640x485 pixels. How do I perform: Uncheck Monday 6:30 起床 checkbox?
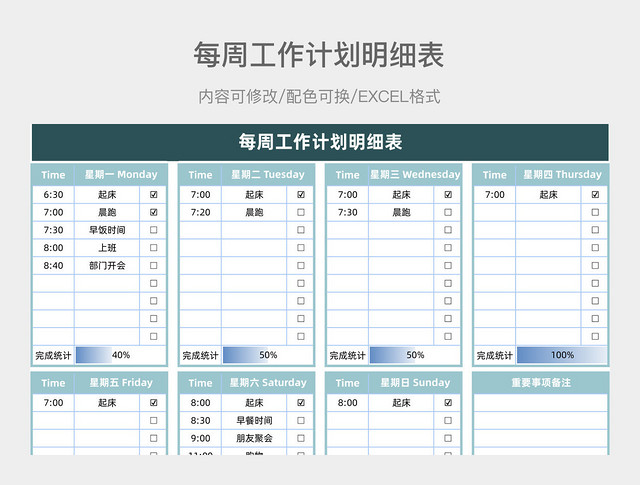click(x=153, y=195)
